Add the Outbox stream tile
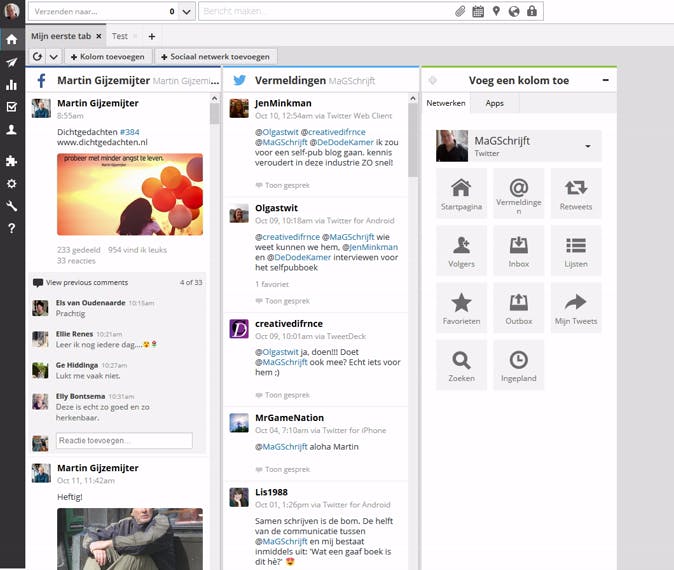Image resolution: width=674 pixels, height=570 pixels. pyautogui.click(x=519, y=308)
